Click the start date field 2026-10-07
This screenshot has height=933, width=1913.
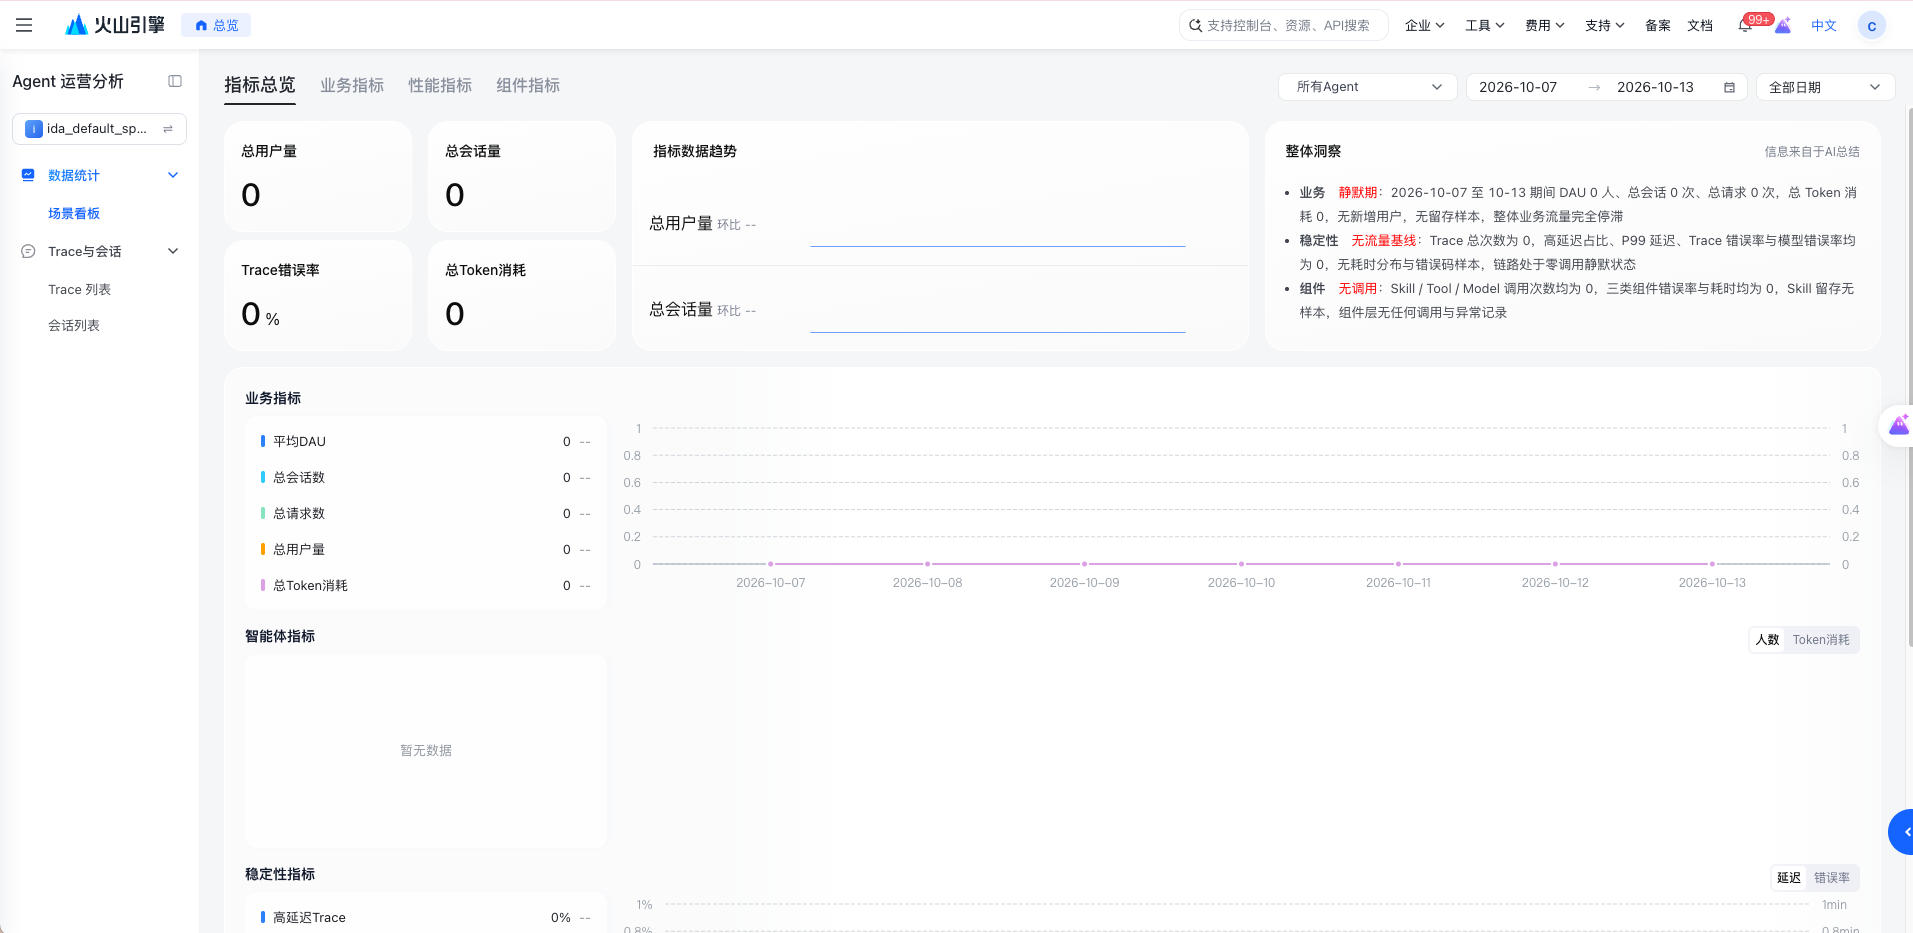point(1518,87)
